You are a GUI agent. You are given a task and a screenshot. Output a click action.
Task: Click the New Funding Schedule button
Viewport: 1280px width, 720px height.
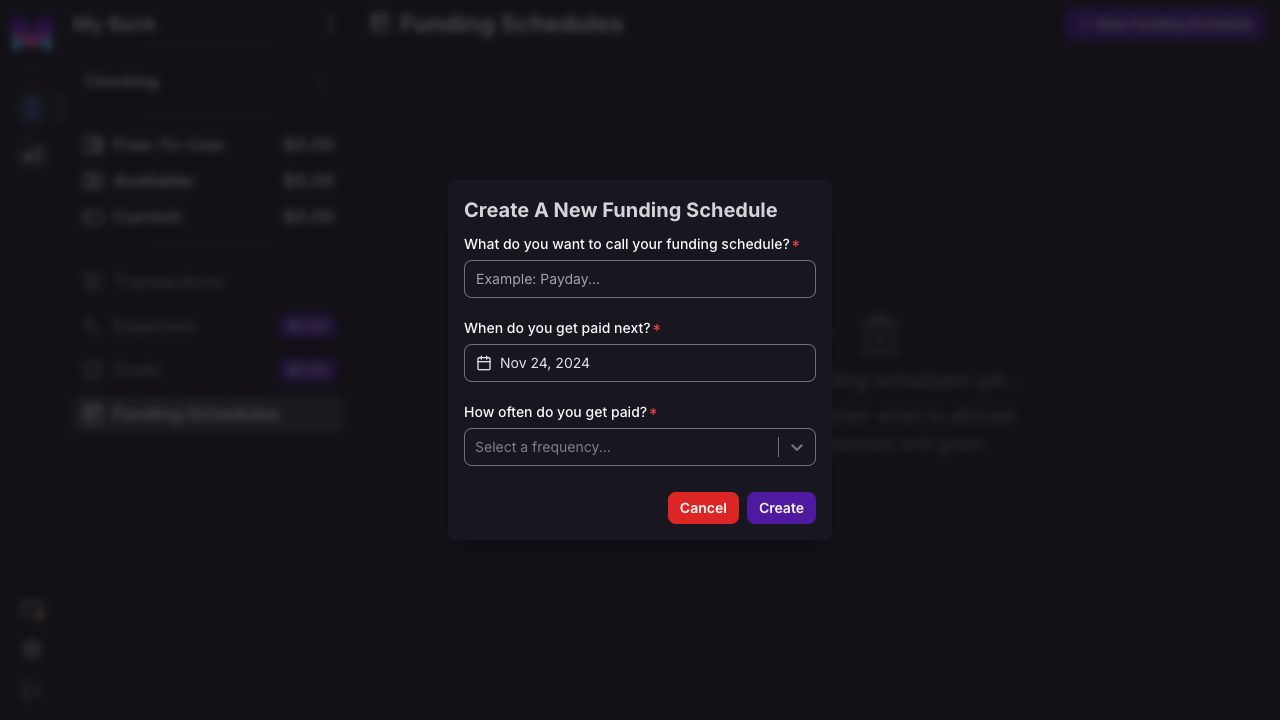[1164, 24]
